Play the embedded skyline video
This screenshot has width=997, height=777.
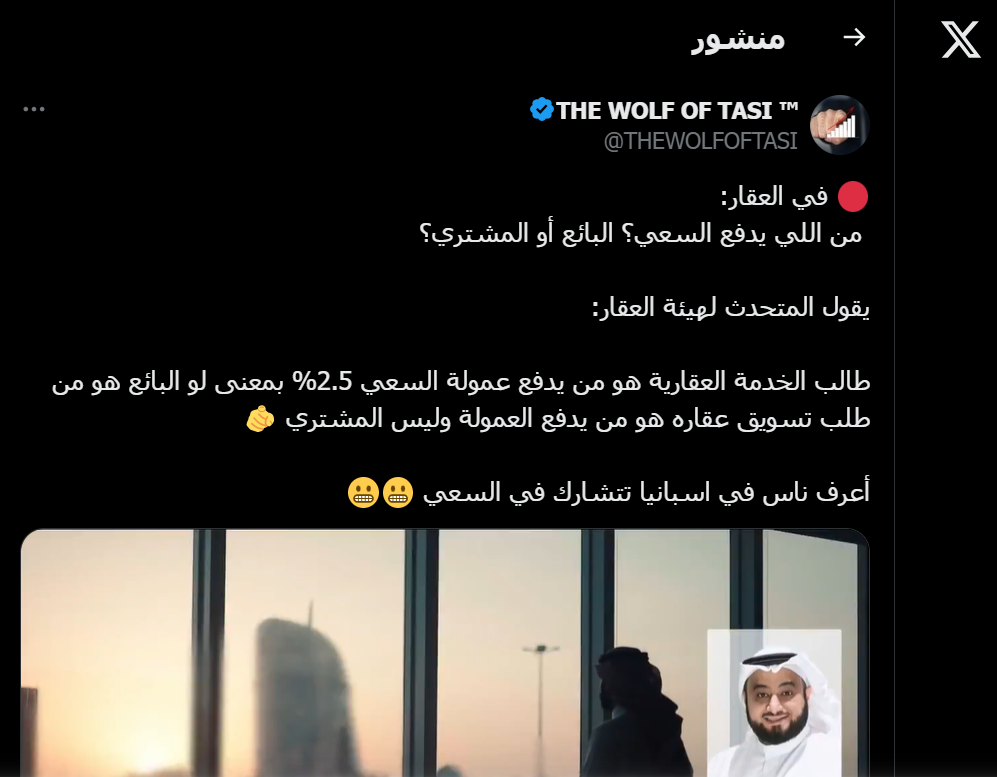click(445, 653)
